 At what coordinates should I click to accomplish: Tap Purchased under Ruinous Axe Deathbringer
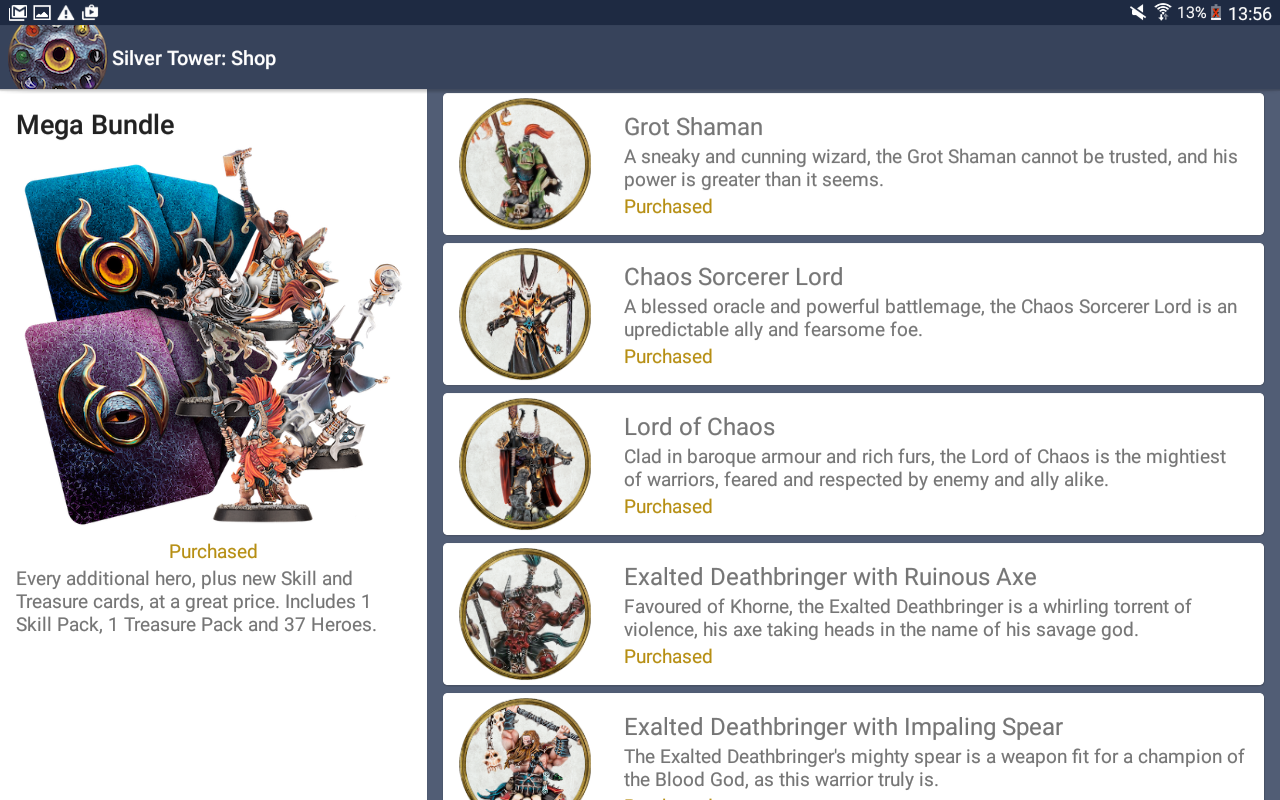tap(668, 657)
